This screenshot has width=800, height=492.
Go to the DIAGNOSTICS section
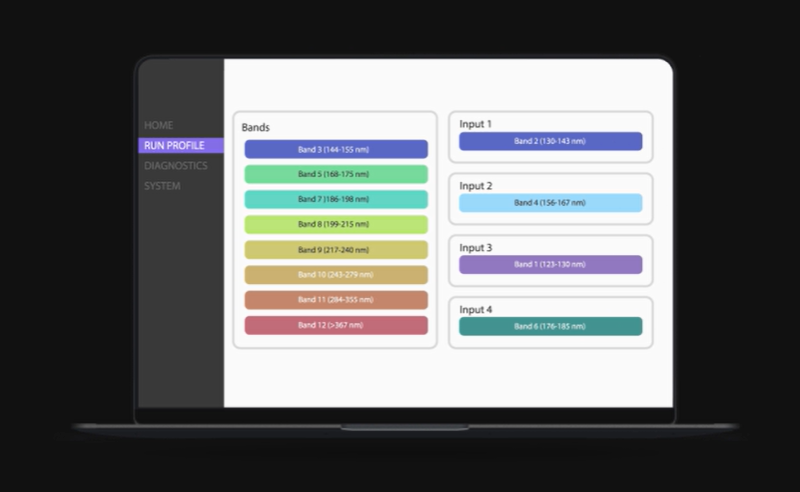coord(176,166)
